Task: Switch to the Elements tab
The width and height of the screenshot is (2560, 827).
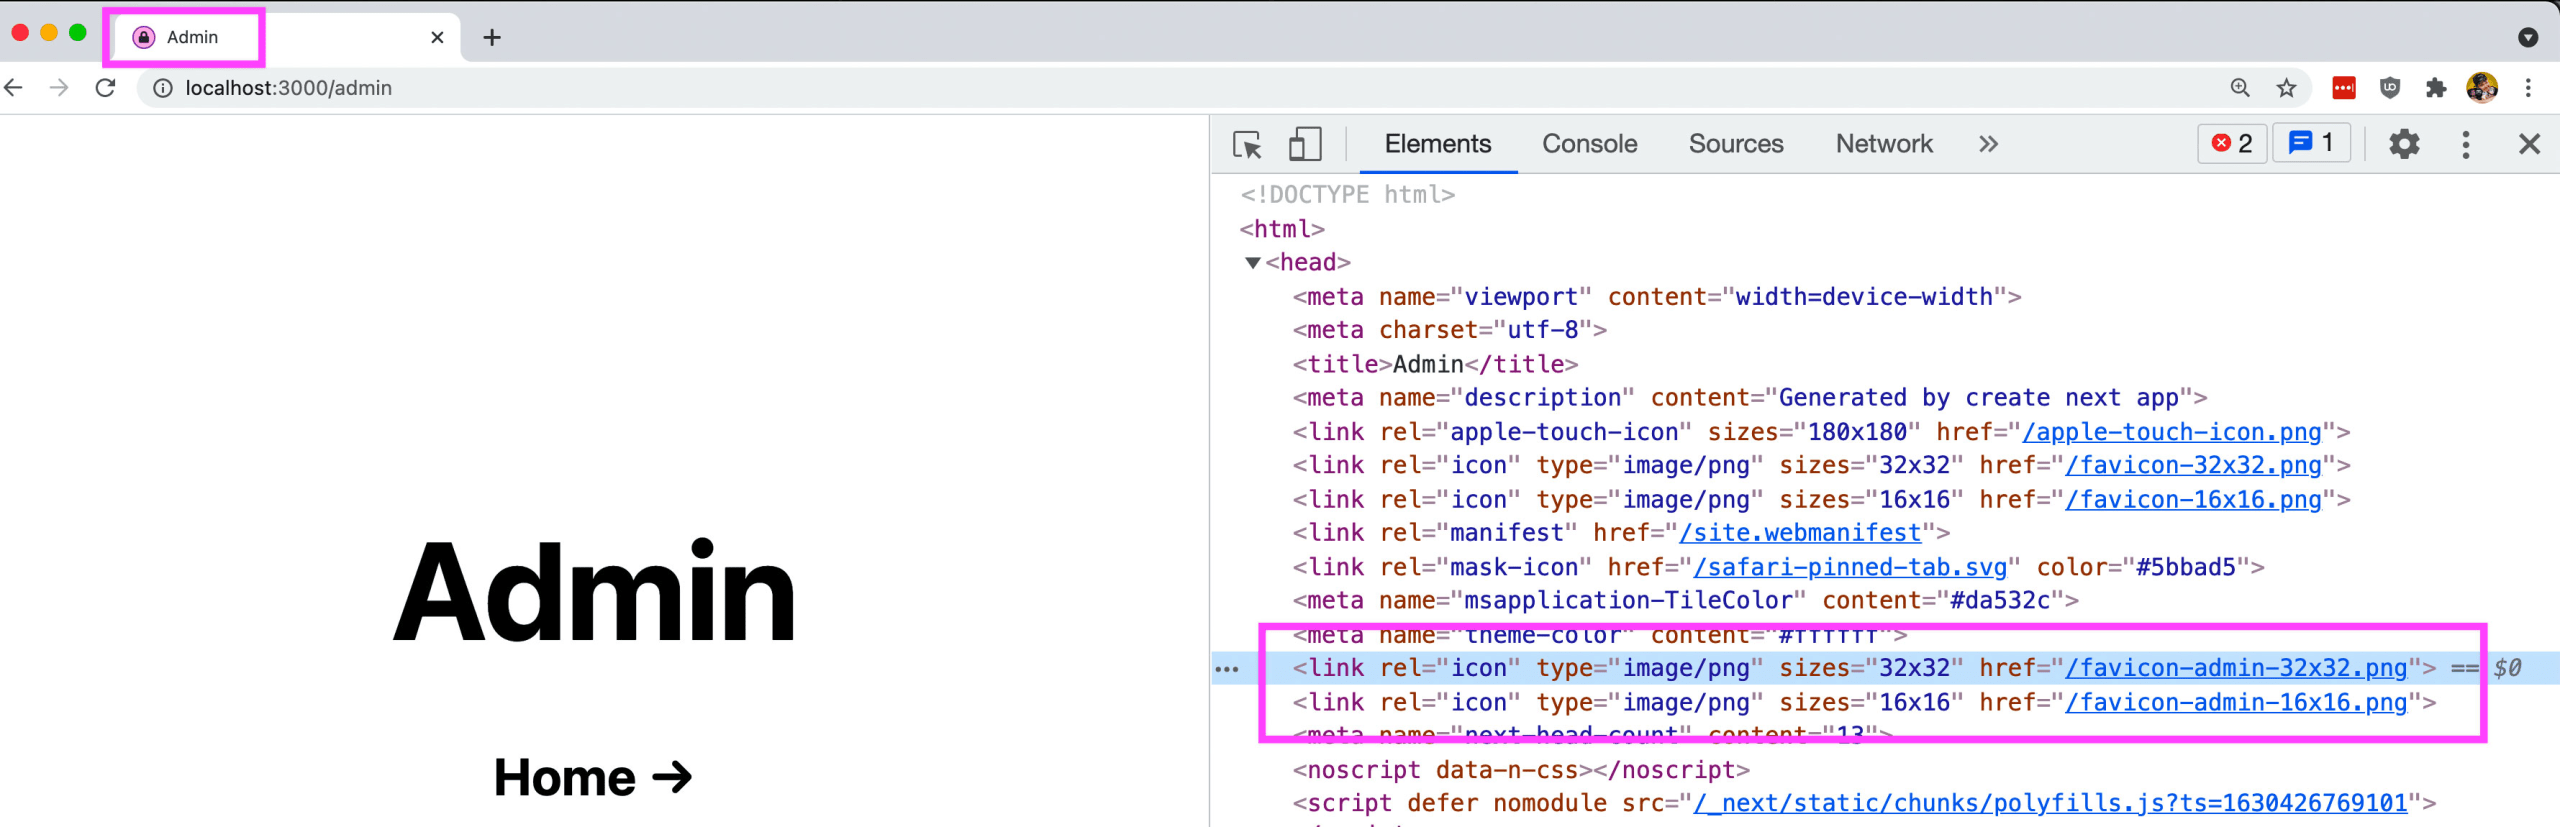Action: [x=1437, y=144]
